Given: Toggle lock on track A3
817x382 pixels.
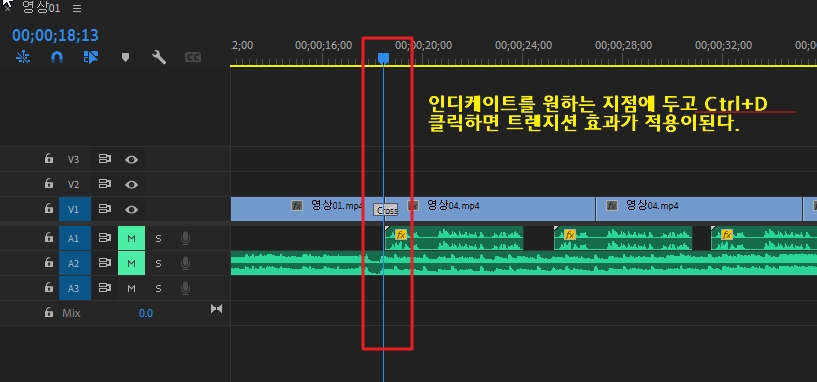Looking at the screenshot, I should pos(48,288).
